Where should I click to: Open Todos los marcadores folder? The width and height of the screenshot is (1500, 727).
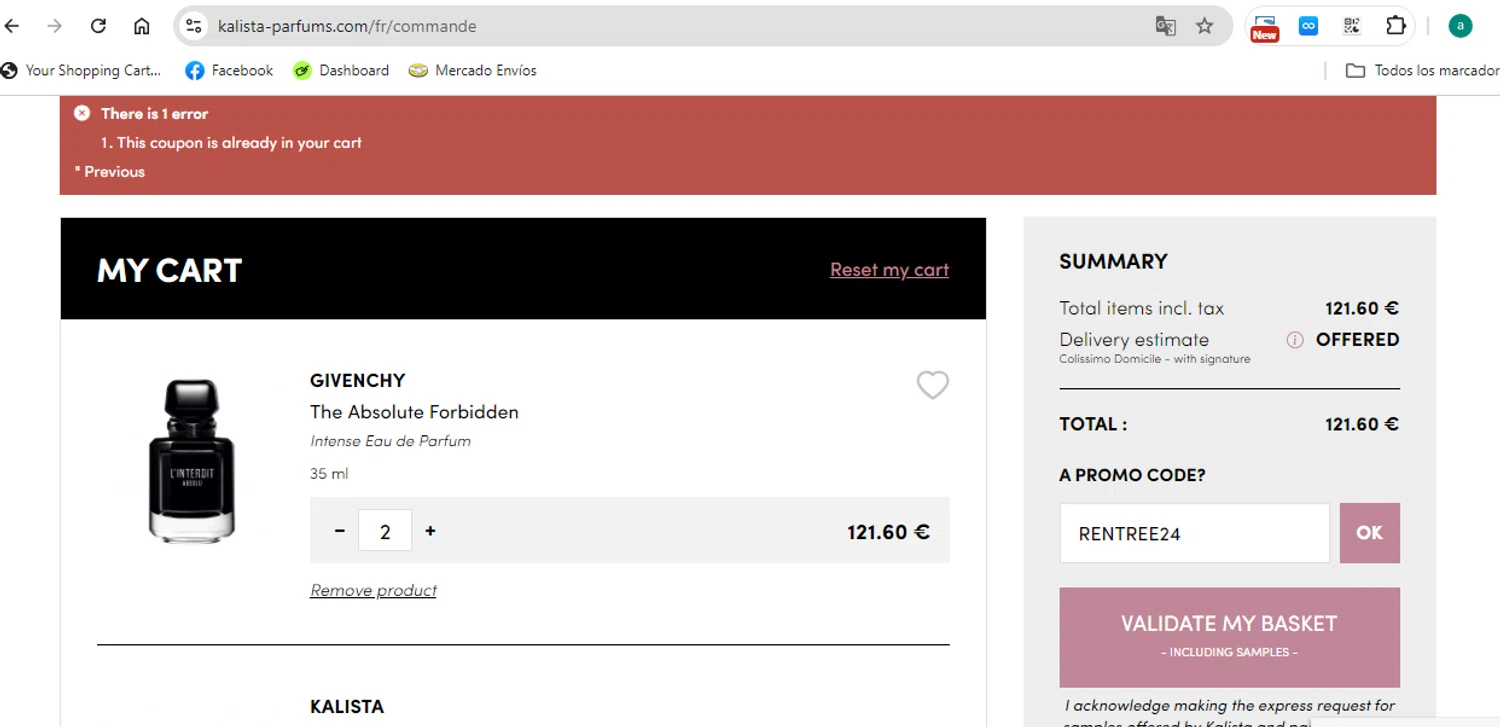[1422, 70]
